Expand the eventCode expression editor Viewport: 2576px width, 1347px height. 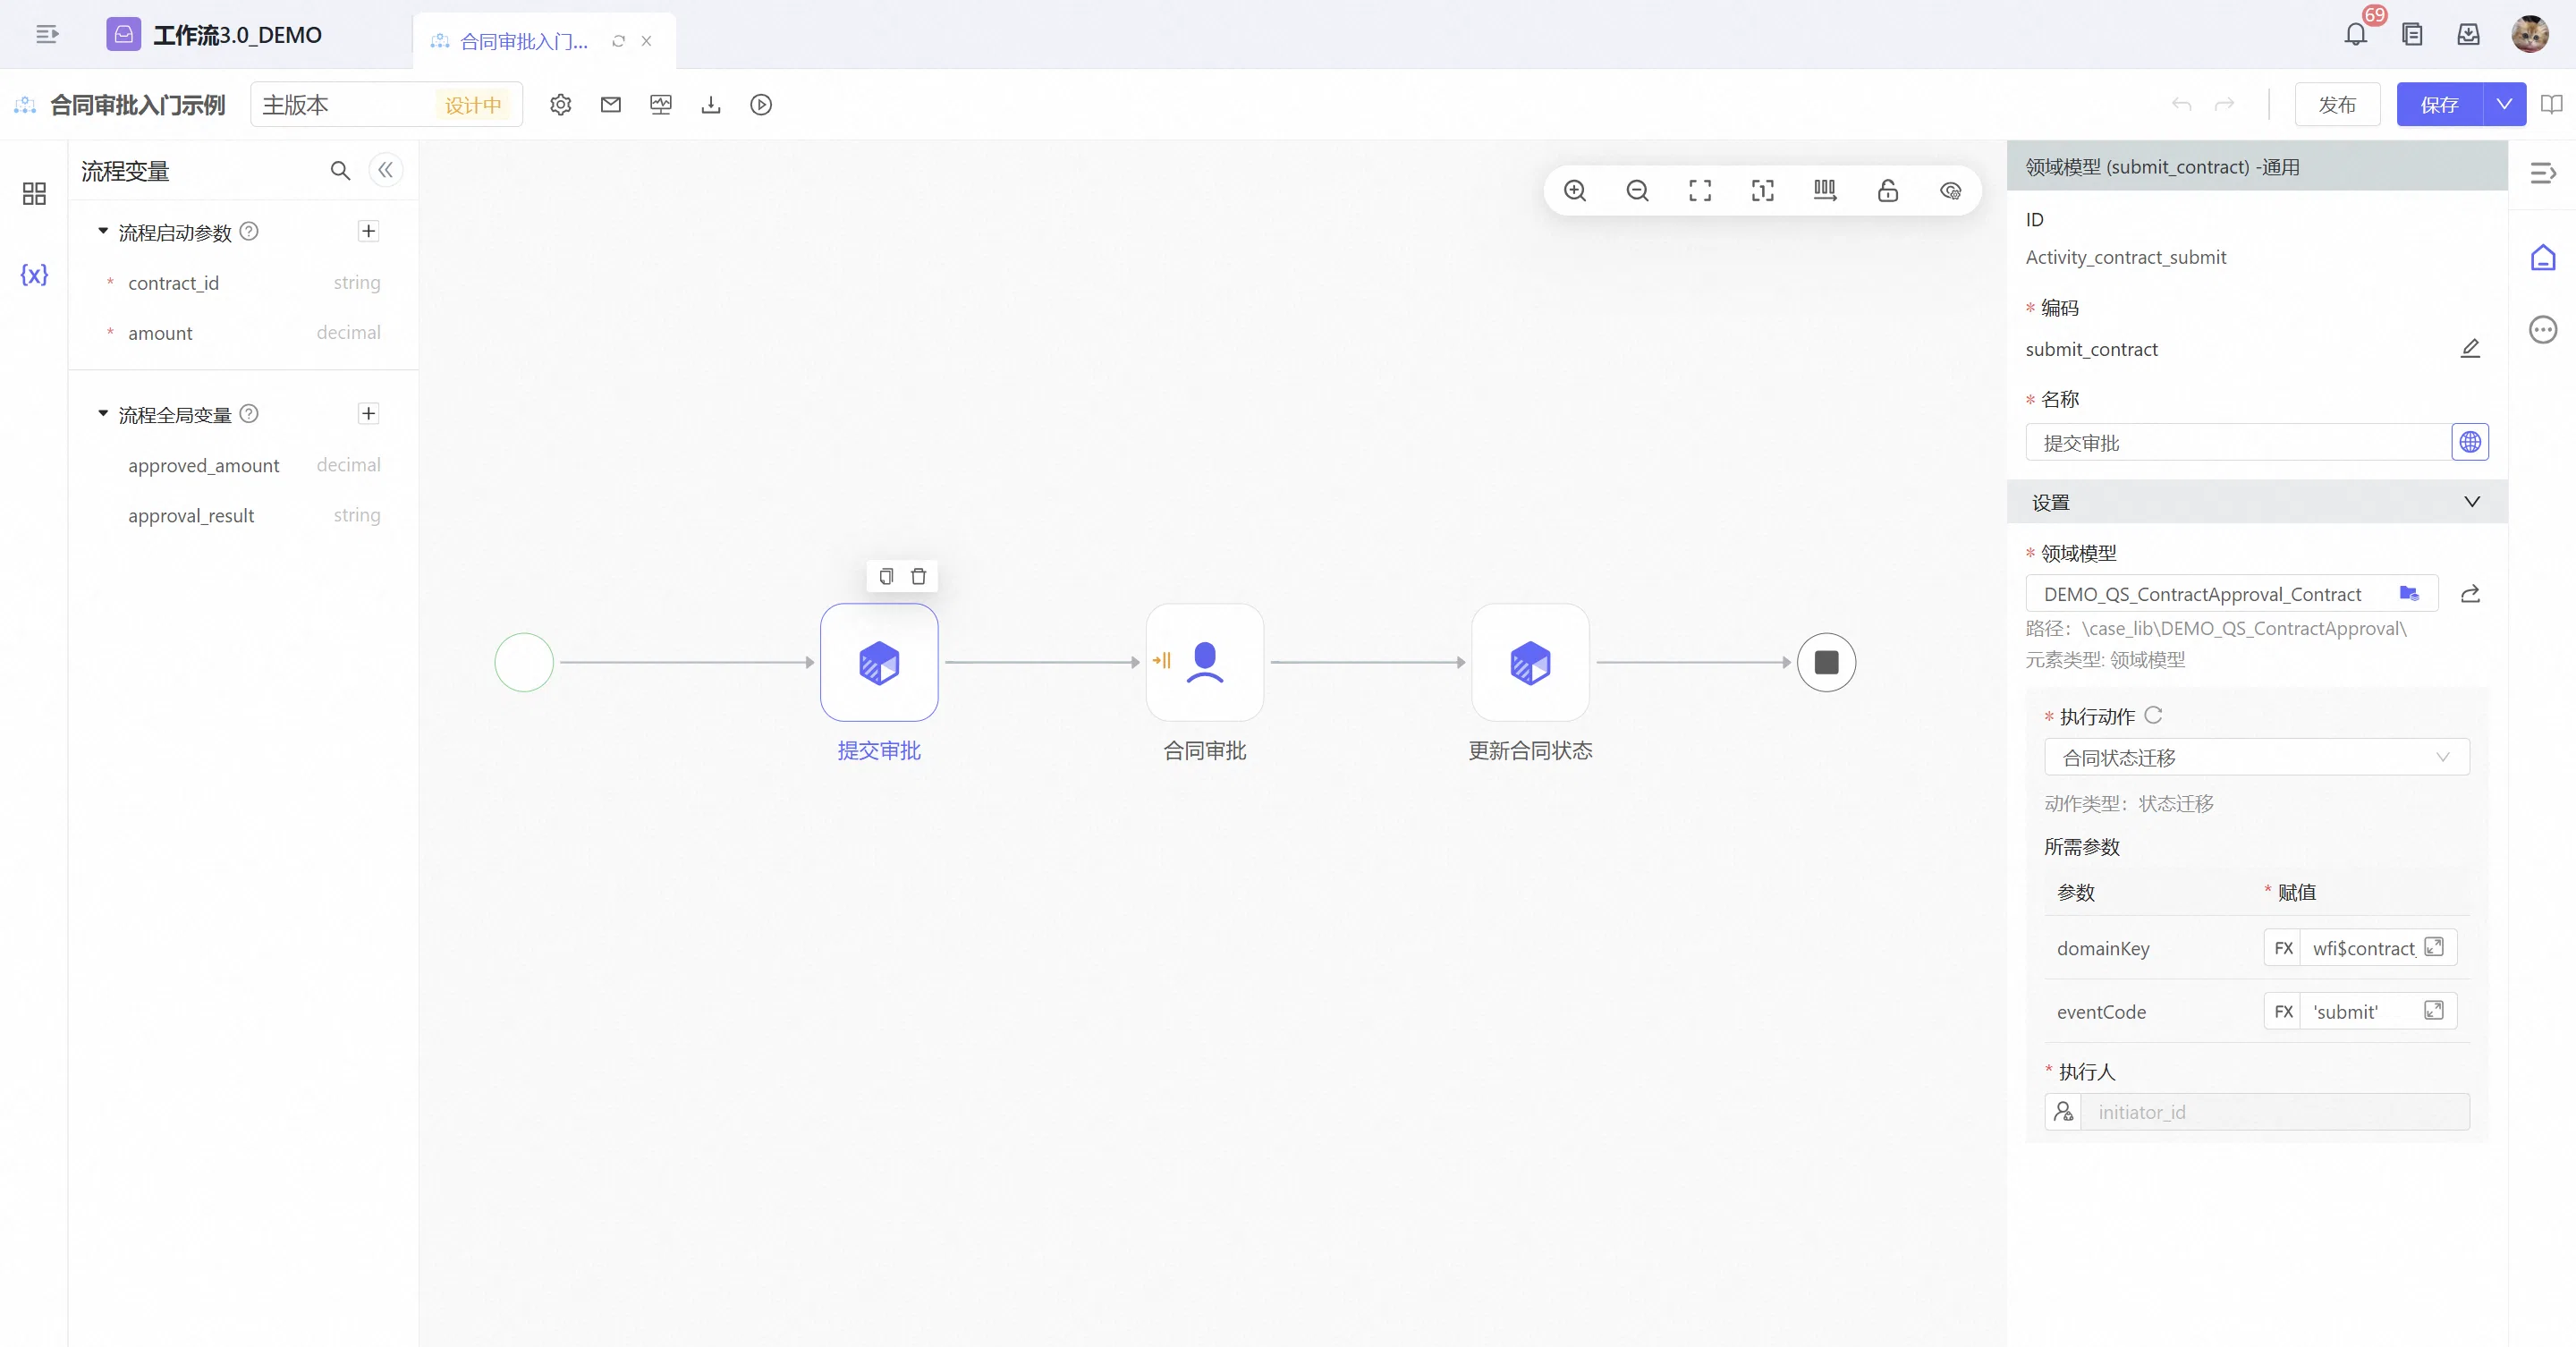coord(2434,1010)
